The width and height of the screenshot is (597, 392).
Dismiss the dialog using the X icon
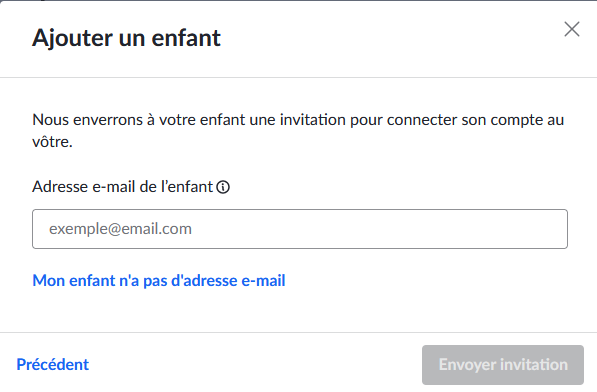coord(571,29)
